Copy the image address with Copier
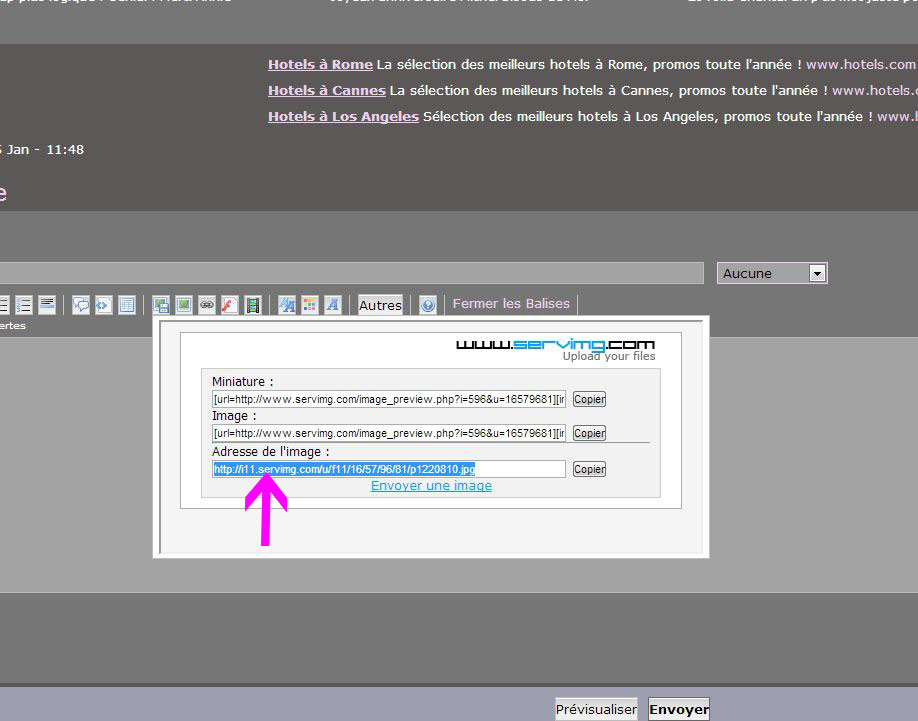 [589, 469]
